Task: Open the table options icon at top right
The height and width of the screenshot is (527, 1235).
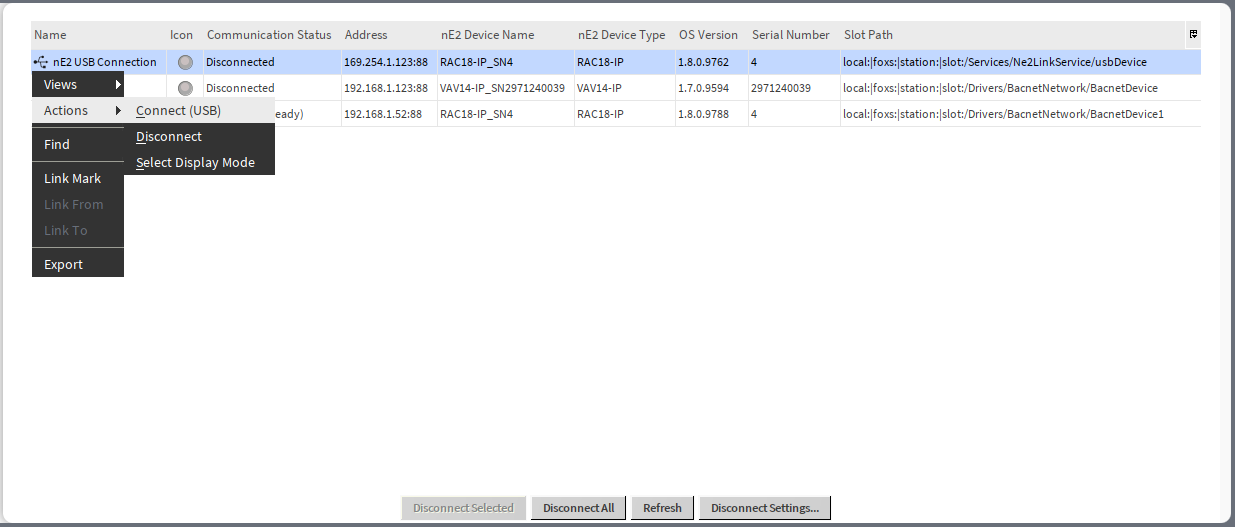Action: pos(1193,34)
